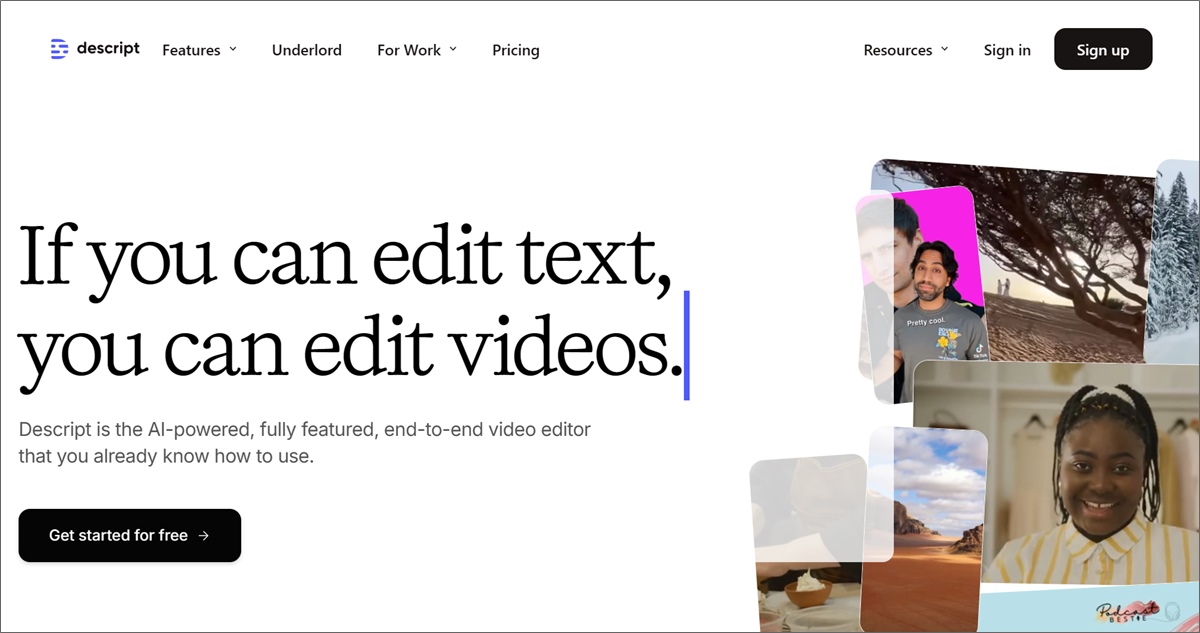1200x633 pixels.
Task: Go to the Pricing page
Action: pyautogui.click(x=515, y=50)
